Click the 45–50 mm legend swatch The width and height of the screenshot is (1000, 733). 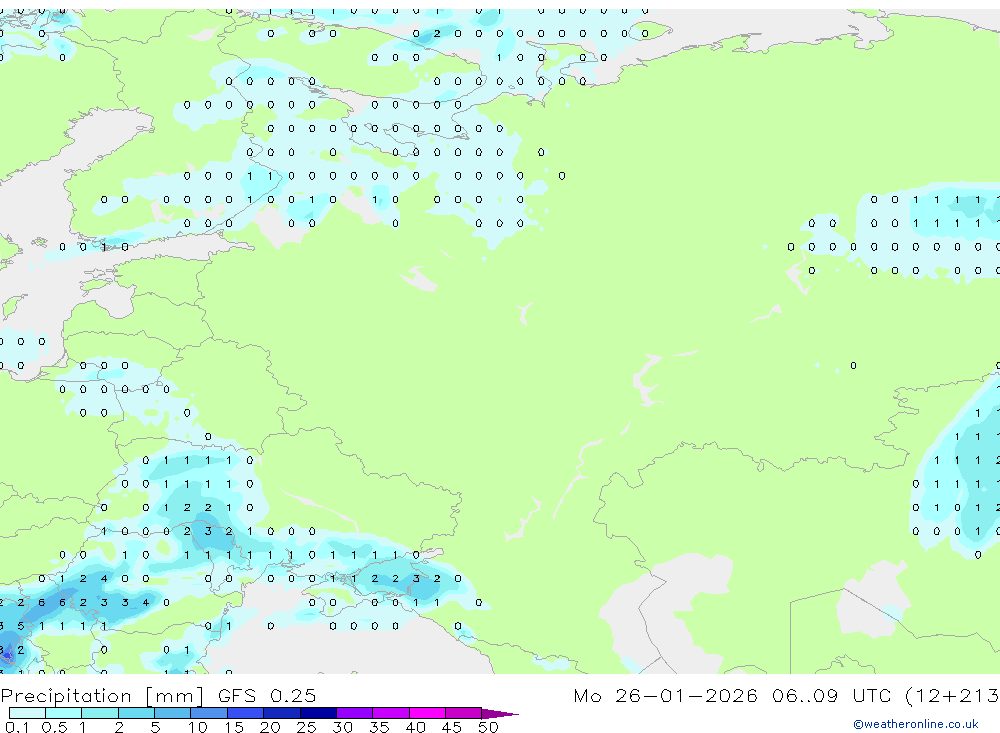click(464, 713)
